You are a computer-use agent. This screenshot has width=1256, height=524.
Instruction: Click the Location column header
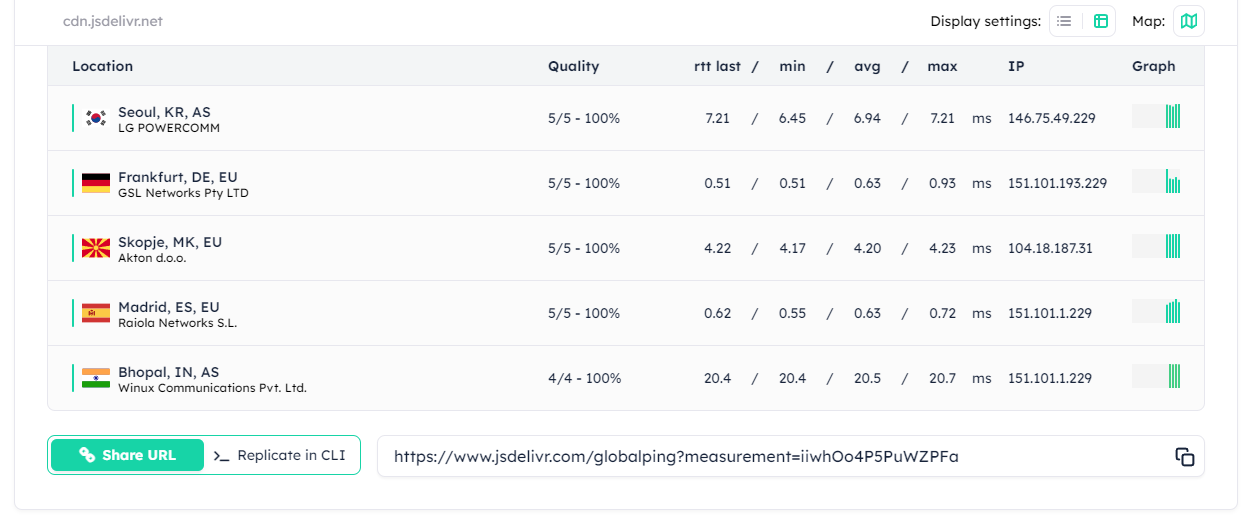(x=102, y=66)
